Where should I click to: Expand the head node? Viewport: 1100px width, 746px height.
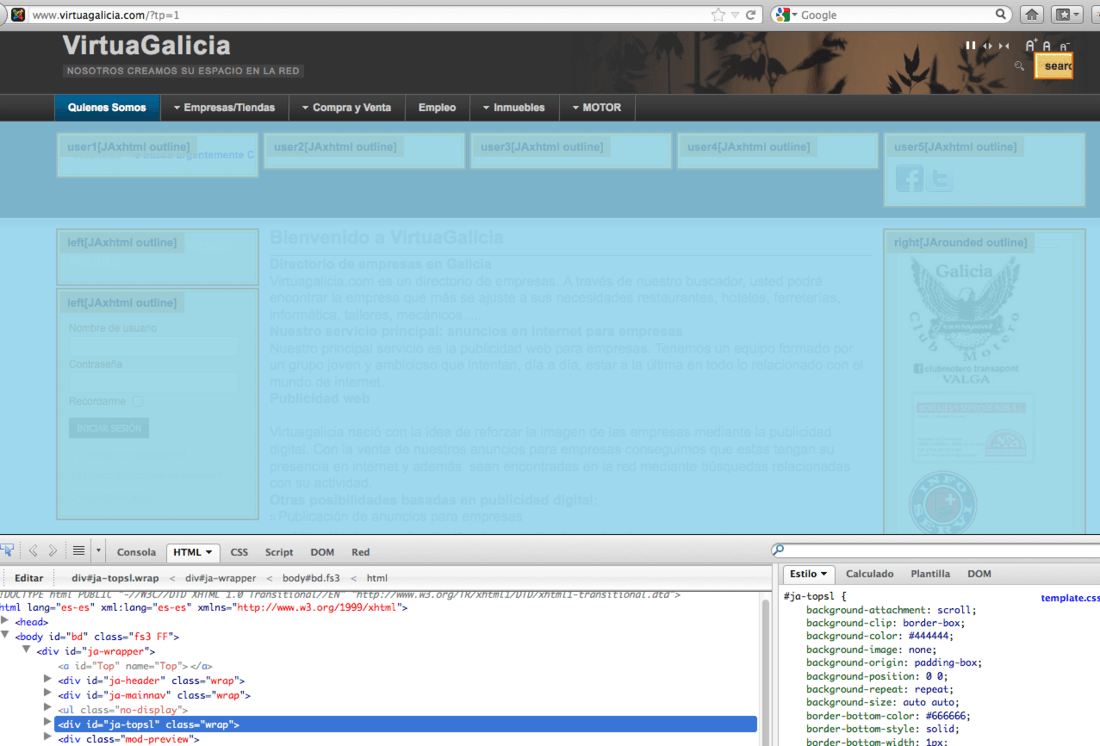5,621
